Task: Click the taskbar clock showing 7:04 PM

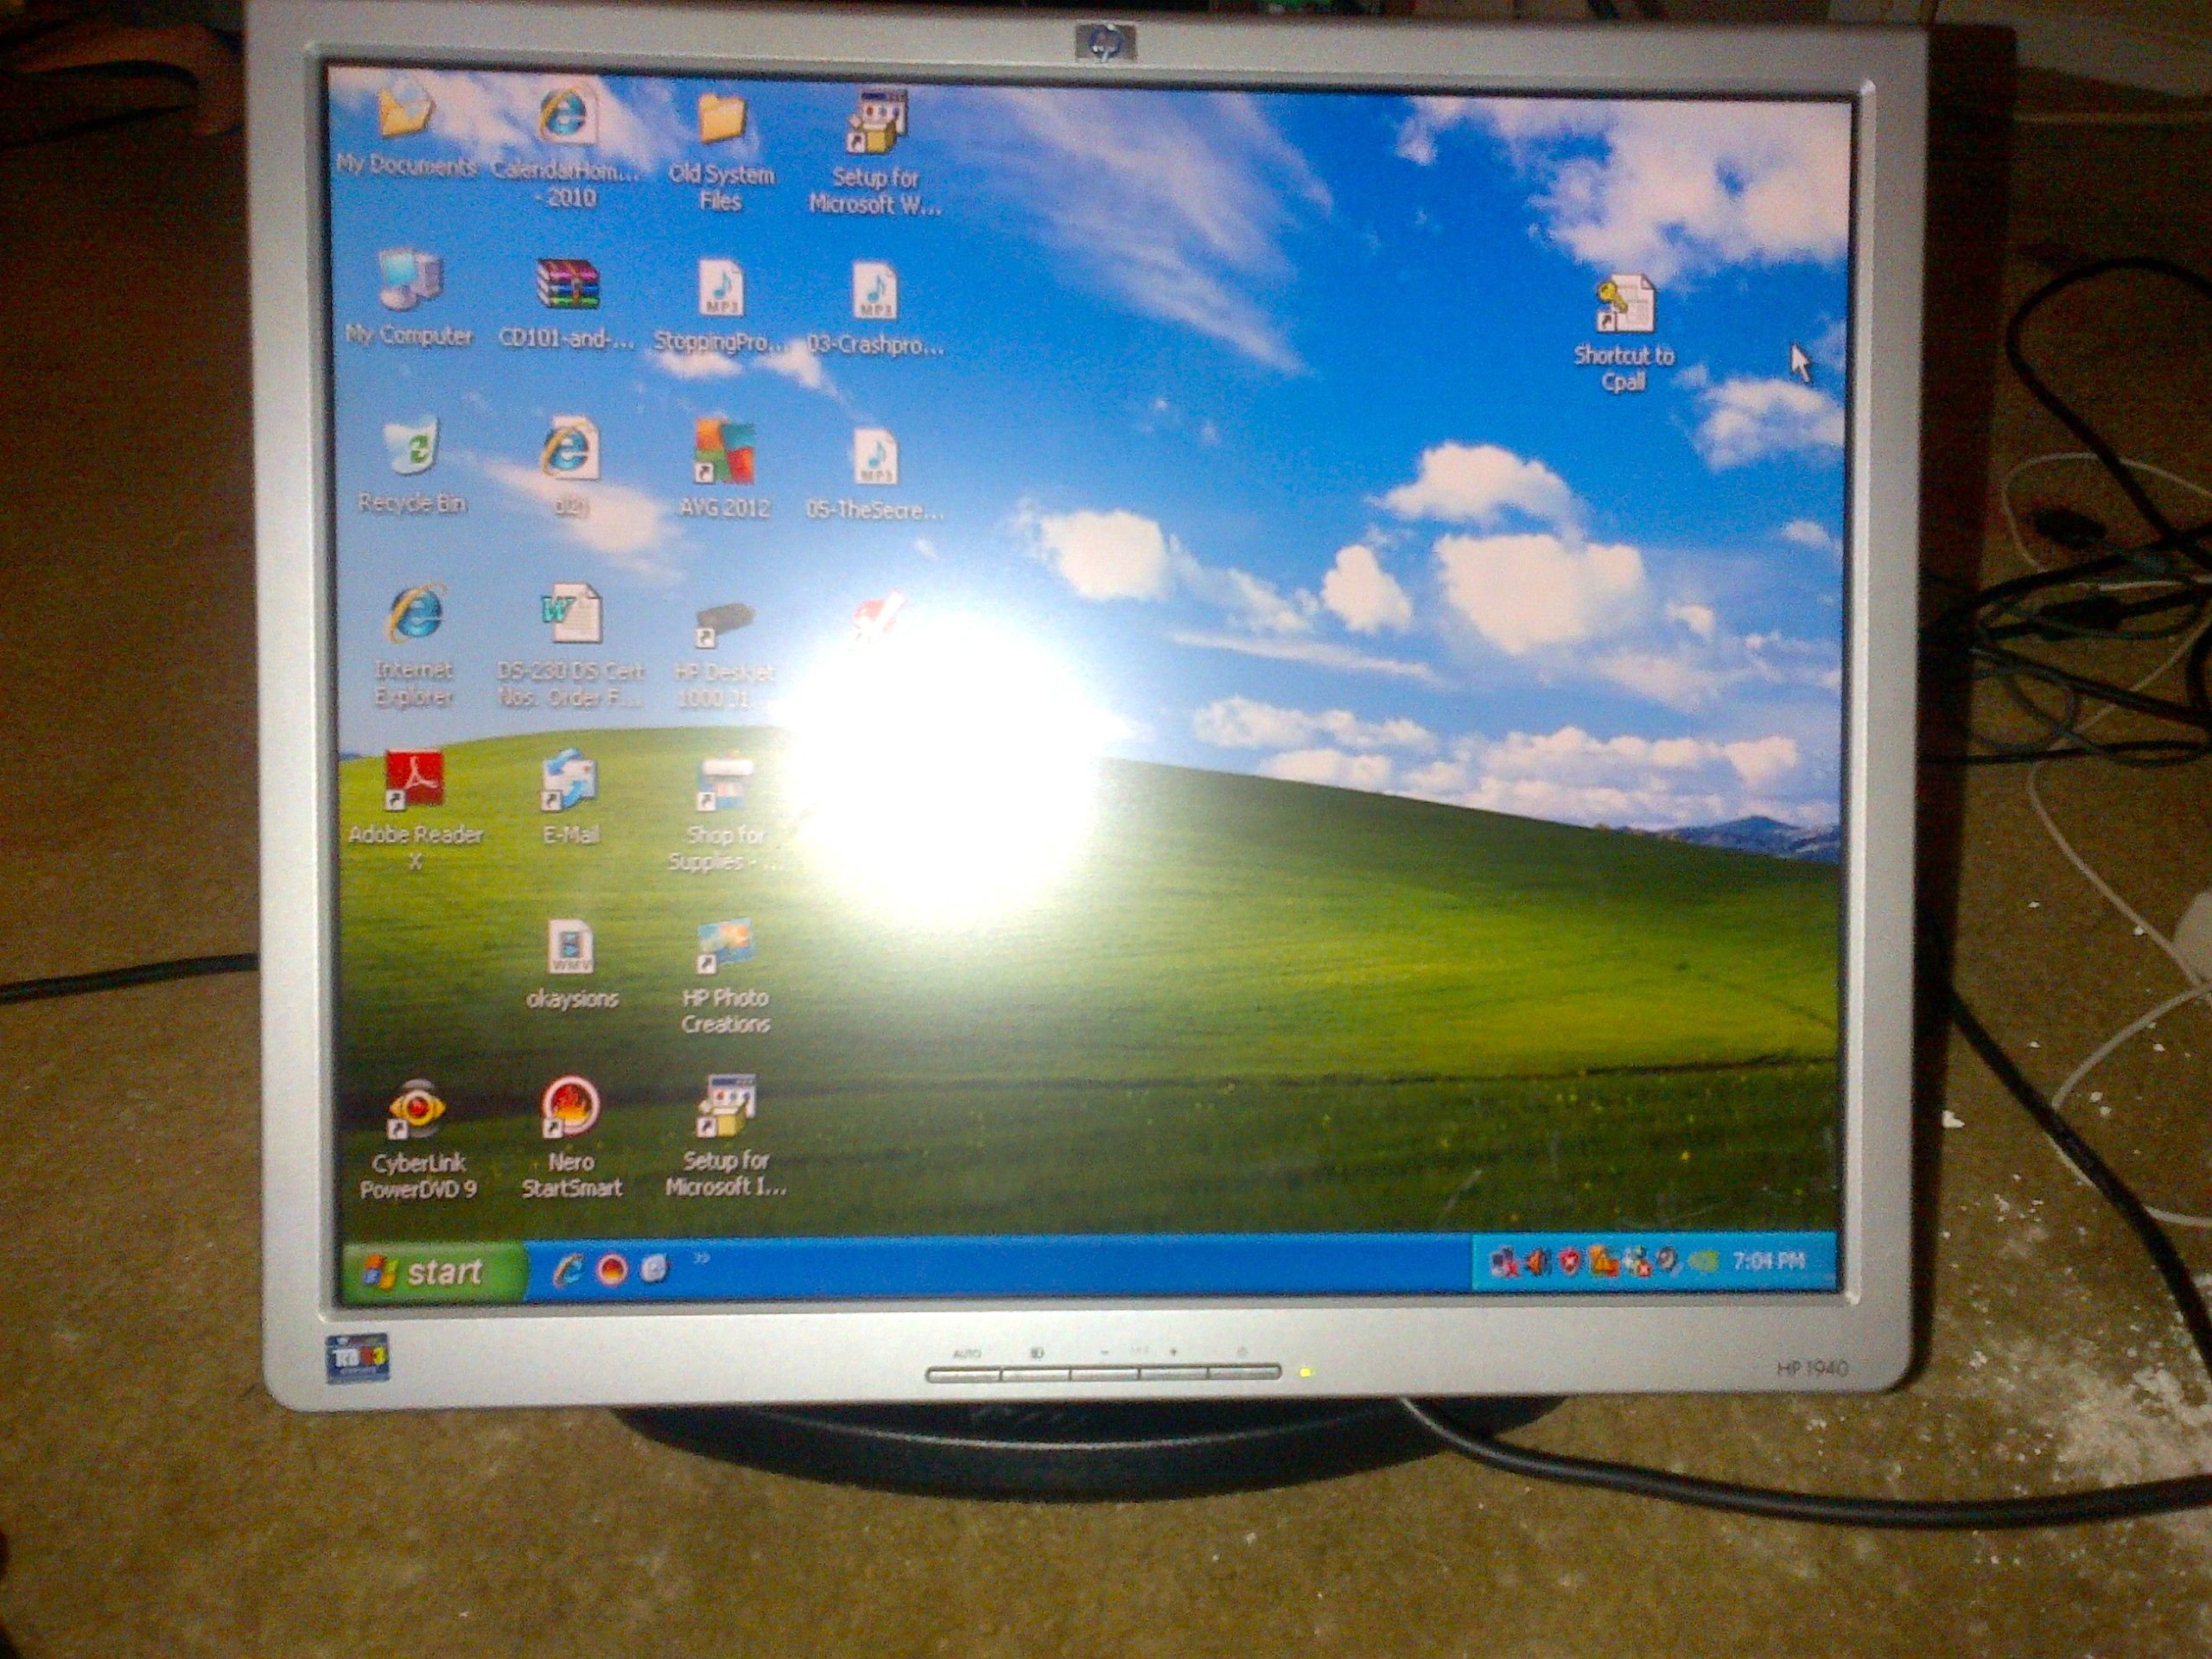Action: (x=1768, y=1261)
